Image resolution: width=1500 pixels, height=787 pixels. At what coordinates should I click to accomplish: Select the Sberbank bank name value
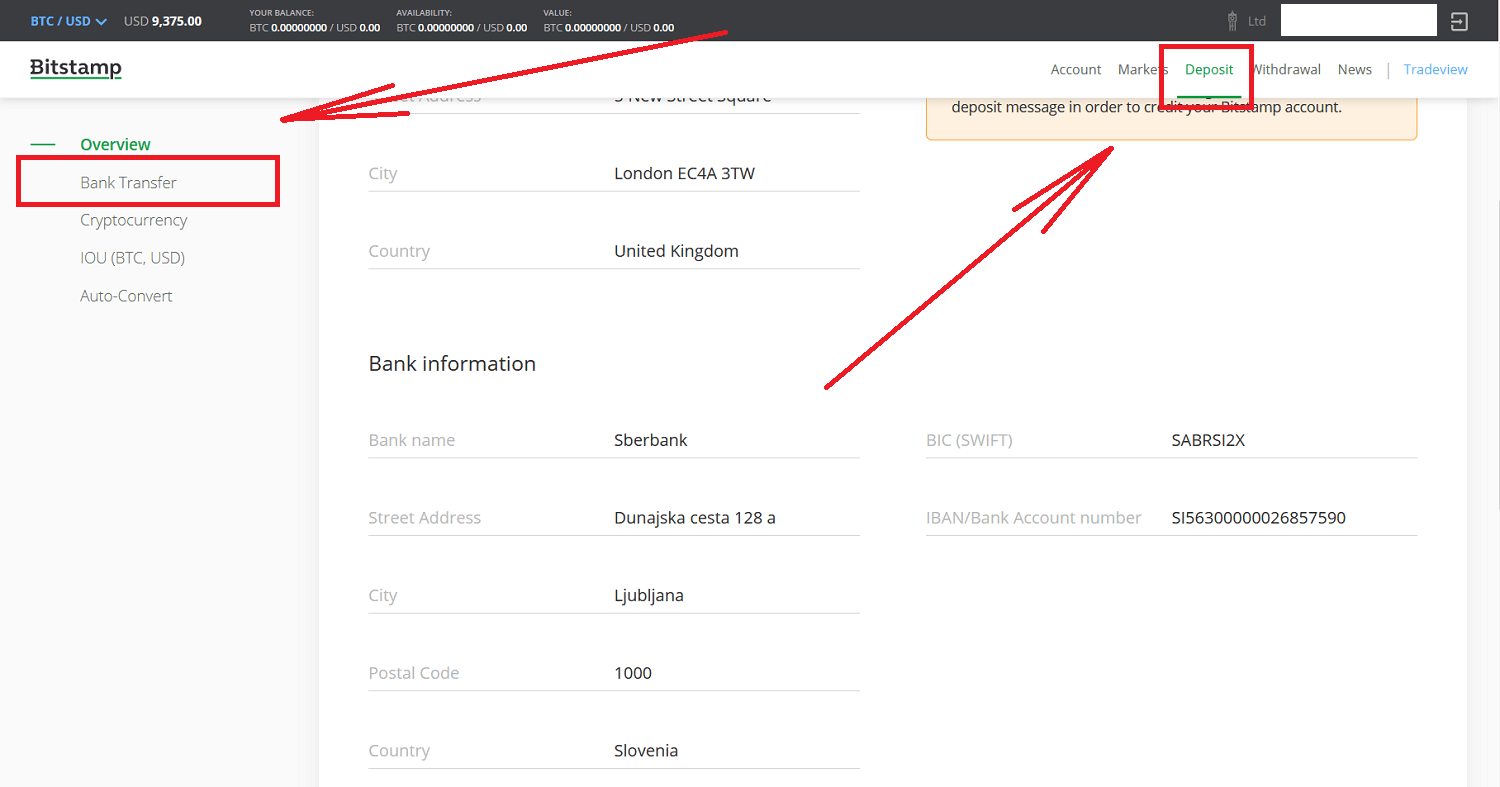click(x=651, y=440)
